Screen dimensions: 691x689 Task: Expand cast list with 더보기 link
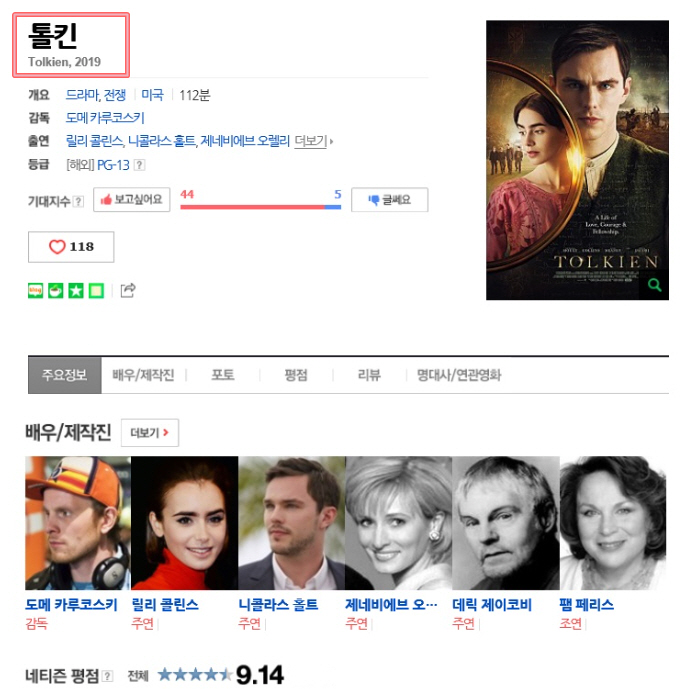313,141
